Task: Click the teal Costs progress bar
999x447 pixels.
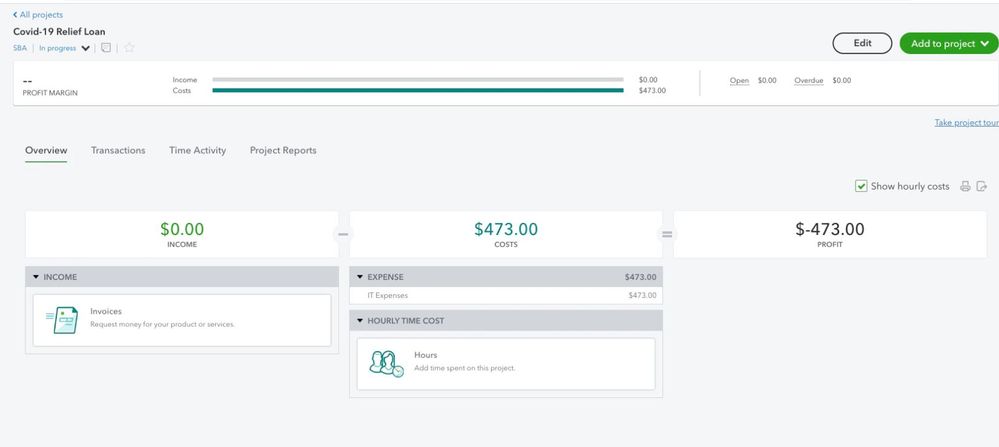Action: coord(417,91)
